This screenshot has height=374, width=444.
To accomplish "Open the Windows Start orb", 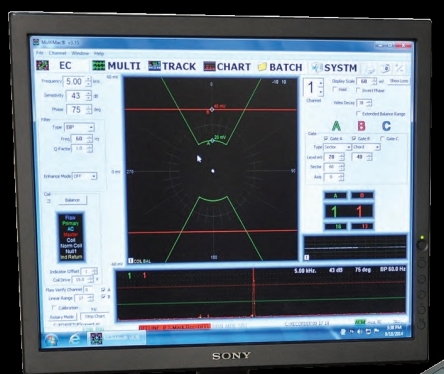I will [x=52, y=340].
